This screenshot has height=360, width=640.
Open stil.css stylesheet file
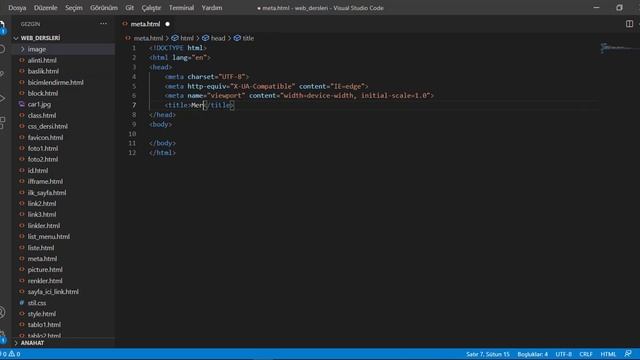37,302
